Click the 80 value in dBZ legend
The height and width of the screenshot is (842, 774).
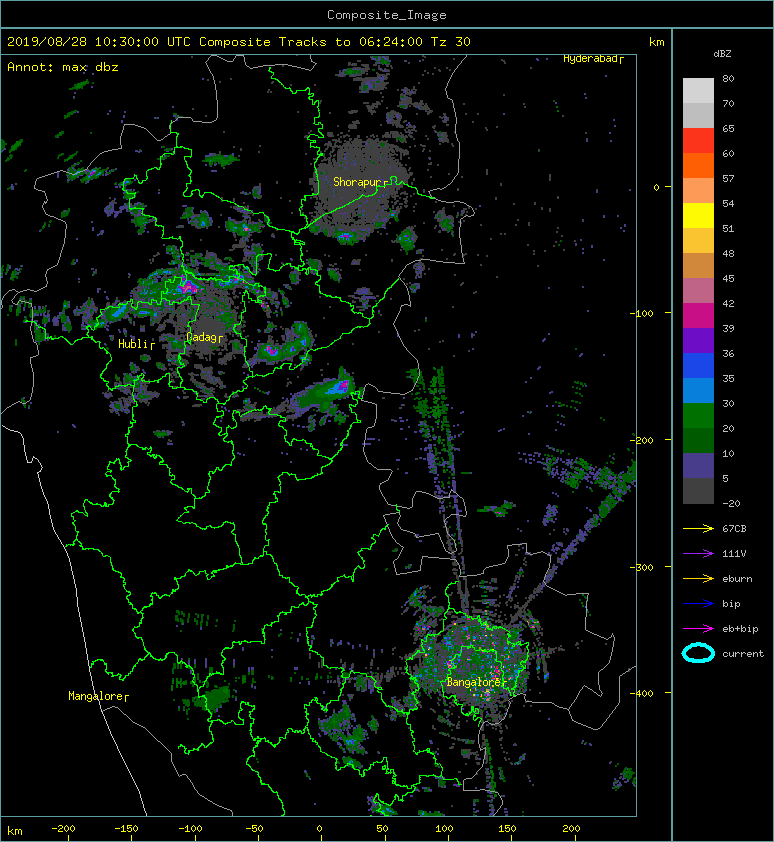coord(728,78)
